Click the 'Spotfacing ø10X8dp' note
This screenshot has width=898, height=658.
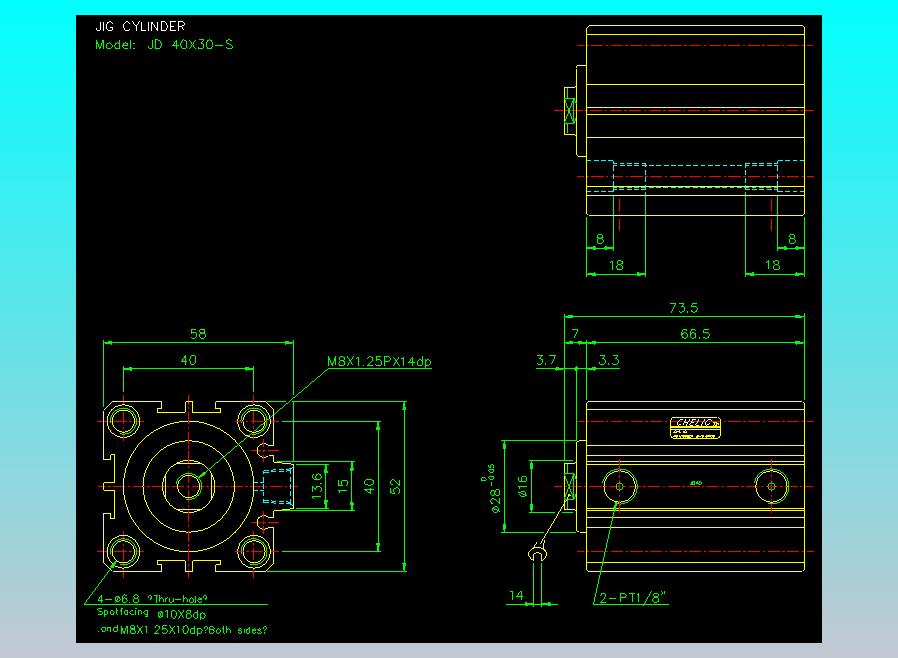coord(151,614)
